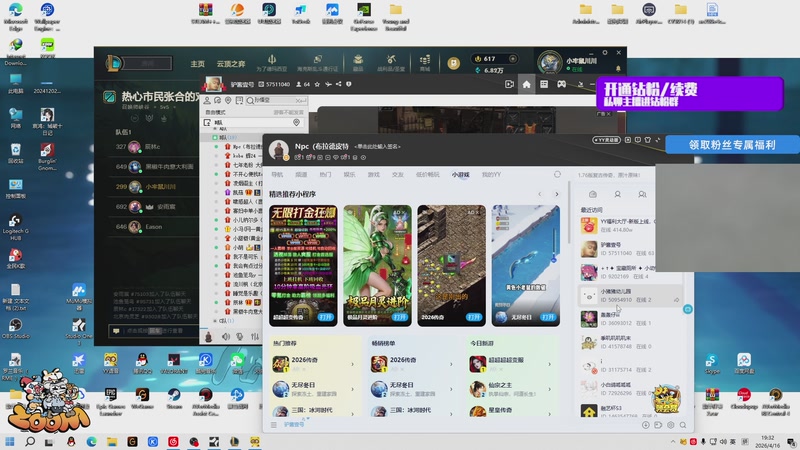Toggle the favorite star for channel 57511040
800x450 pixels.
coord(317,84)
